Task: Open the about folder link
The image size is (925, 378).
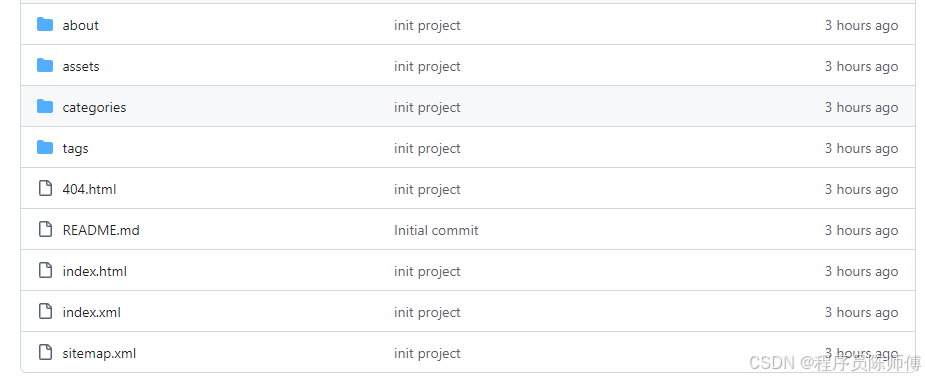Action: 81,25
